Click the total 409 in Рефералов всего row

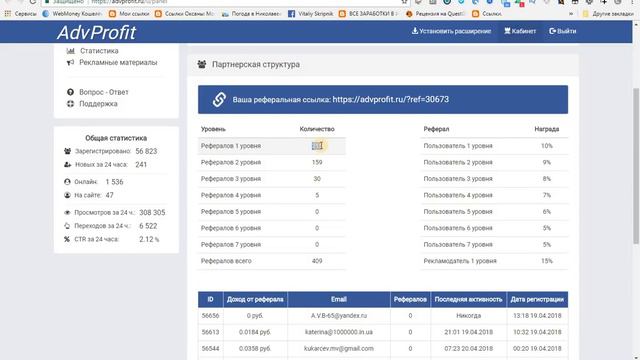tap(317, 261)
